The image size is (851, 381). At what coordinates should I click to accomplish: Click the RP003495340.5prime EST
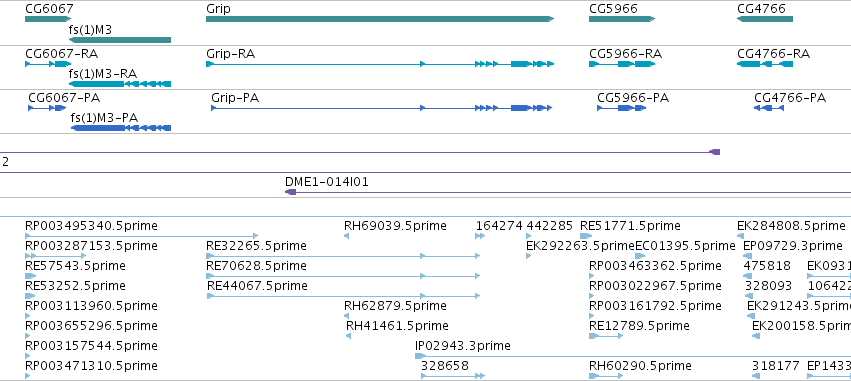pyautogui.click(x=142, y=236)
